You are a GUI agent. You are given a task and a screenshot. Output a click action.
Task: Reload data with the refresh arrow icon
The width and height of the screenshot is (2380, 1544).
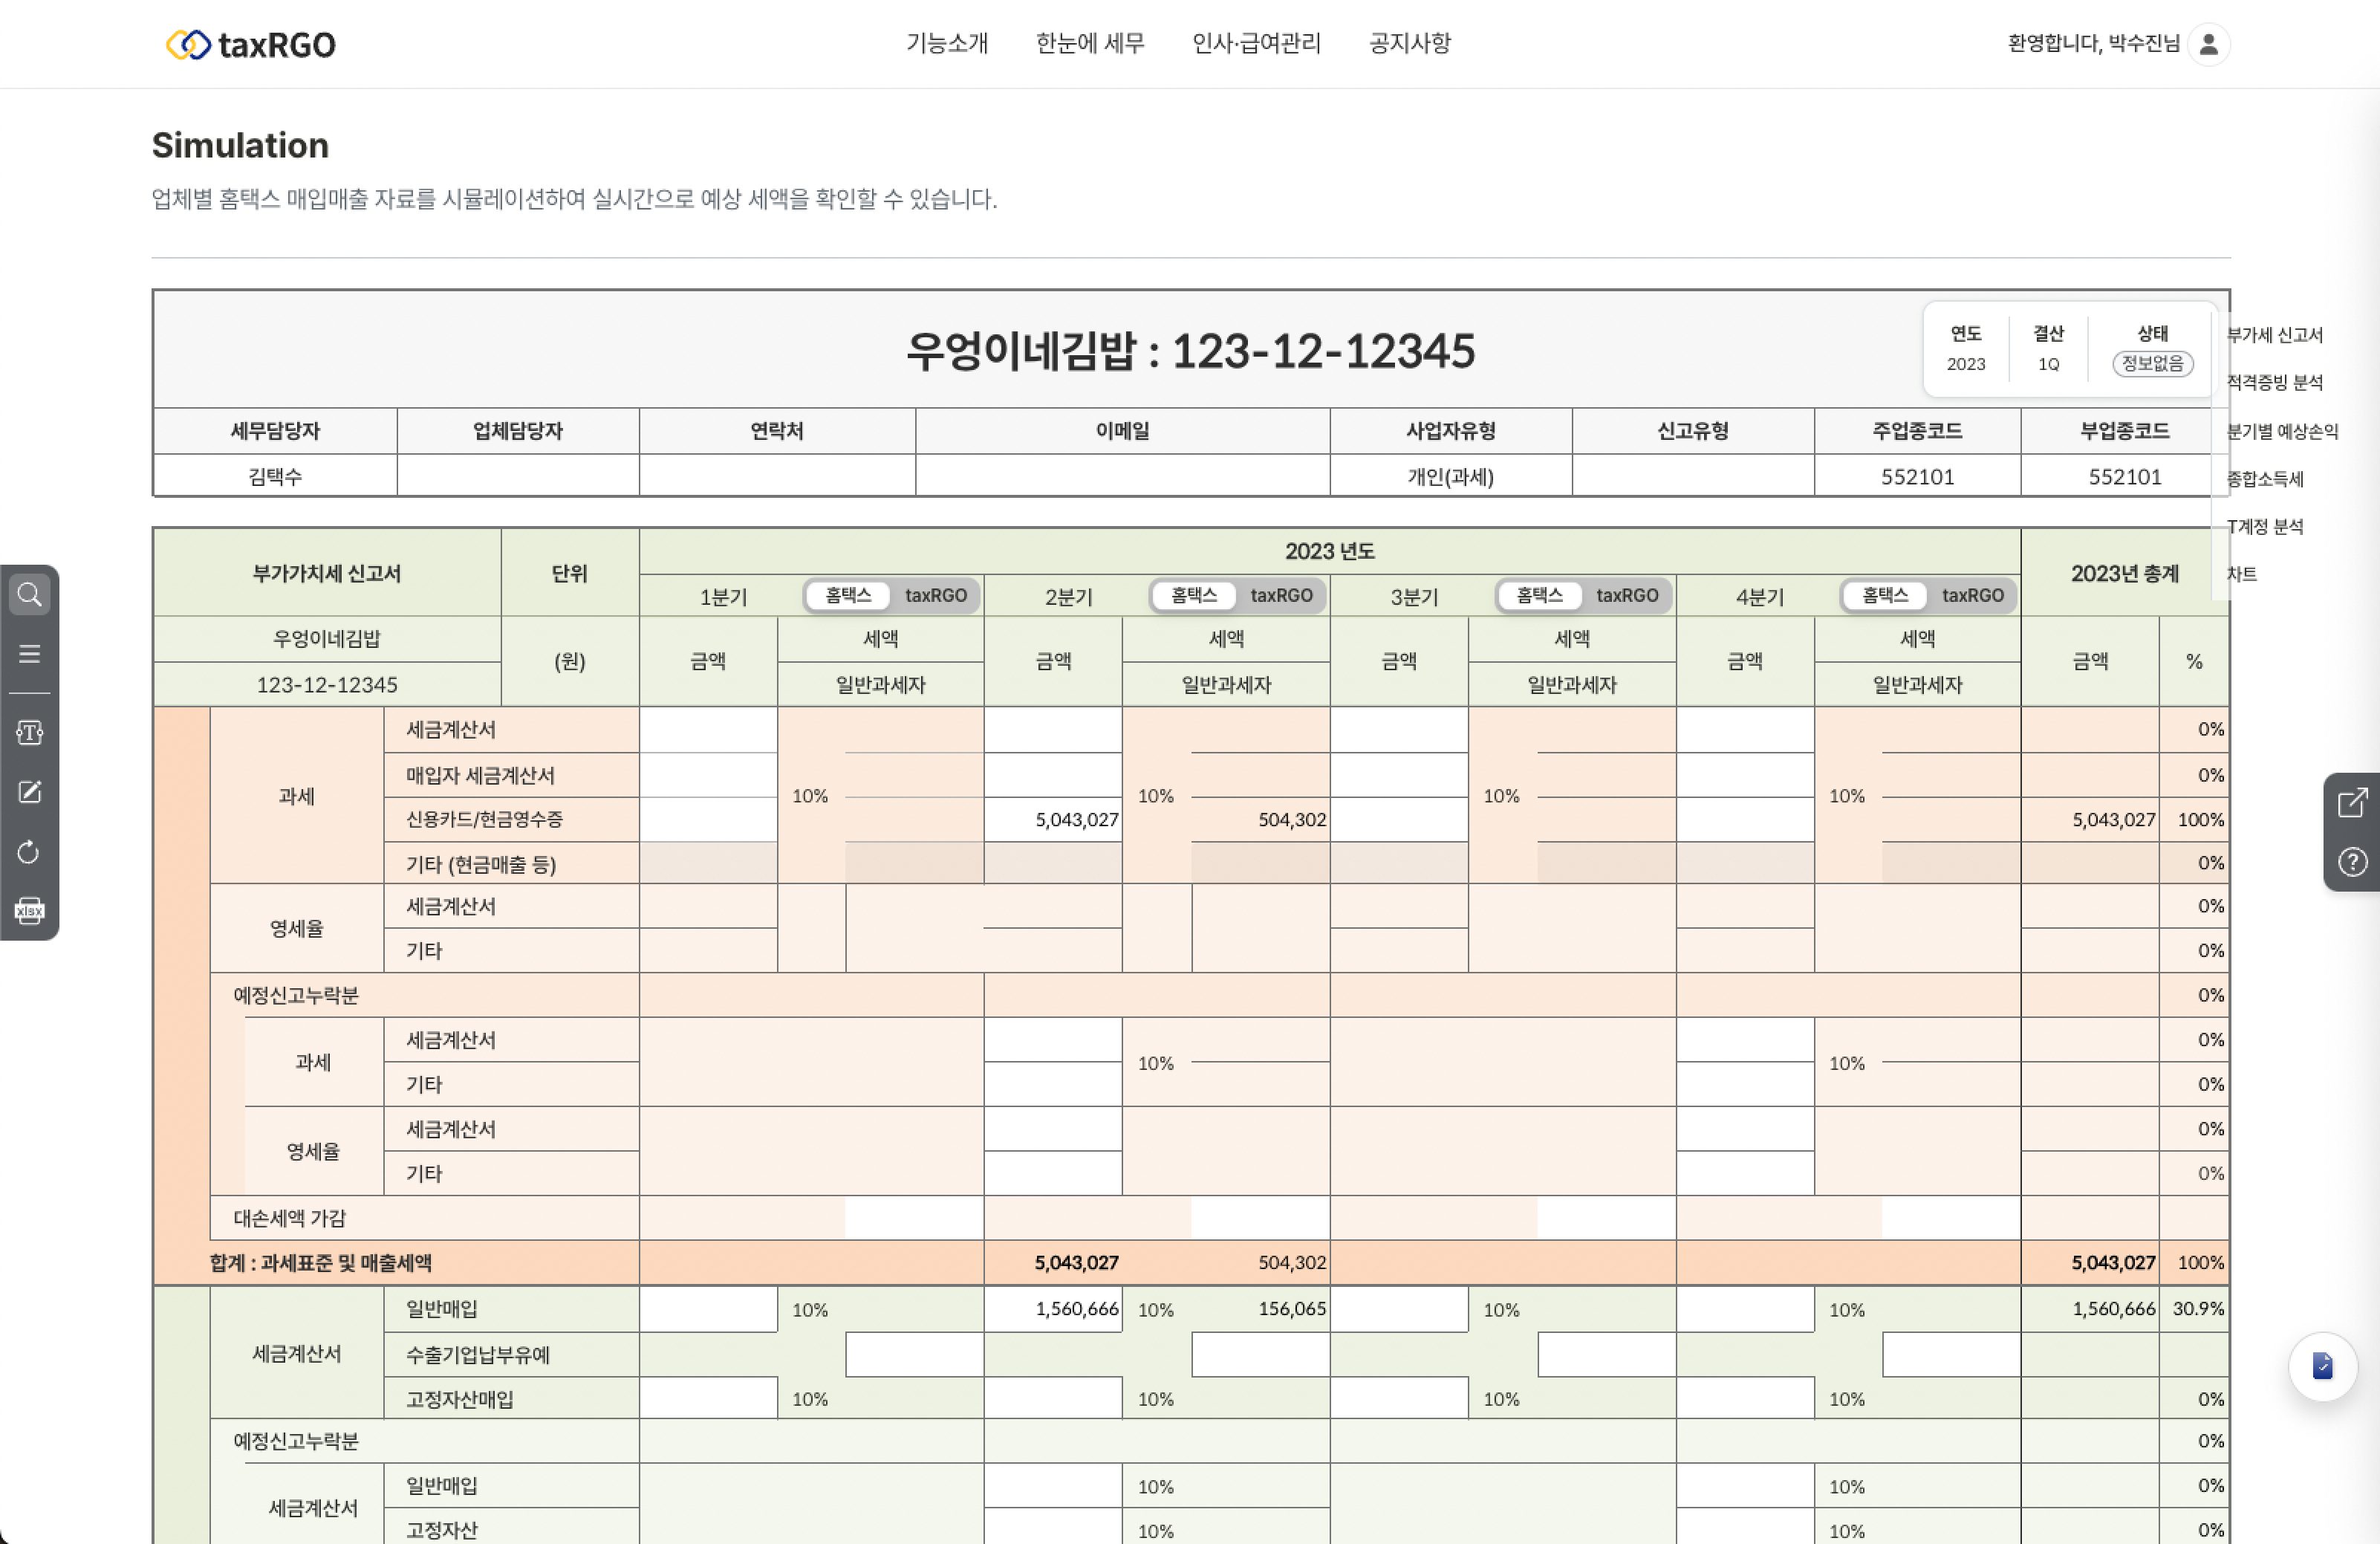pyautogui.click(x=29, y=852)
